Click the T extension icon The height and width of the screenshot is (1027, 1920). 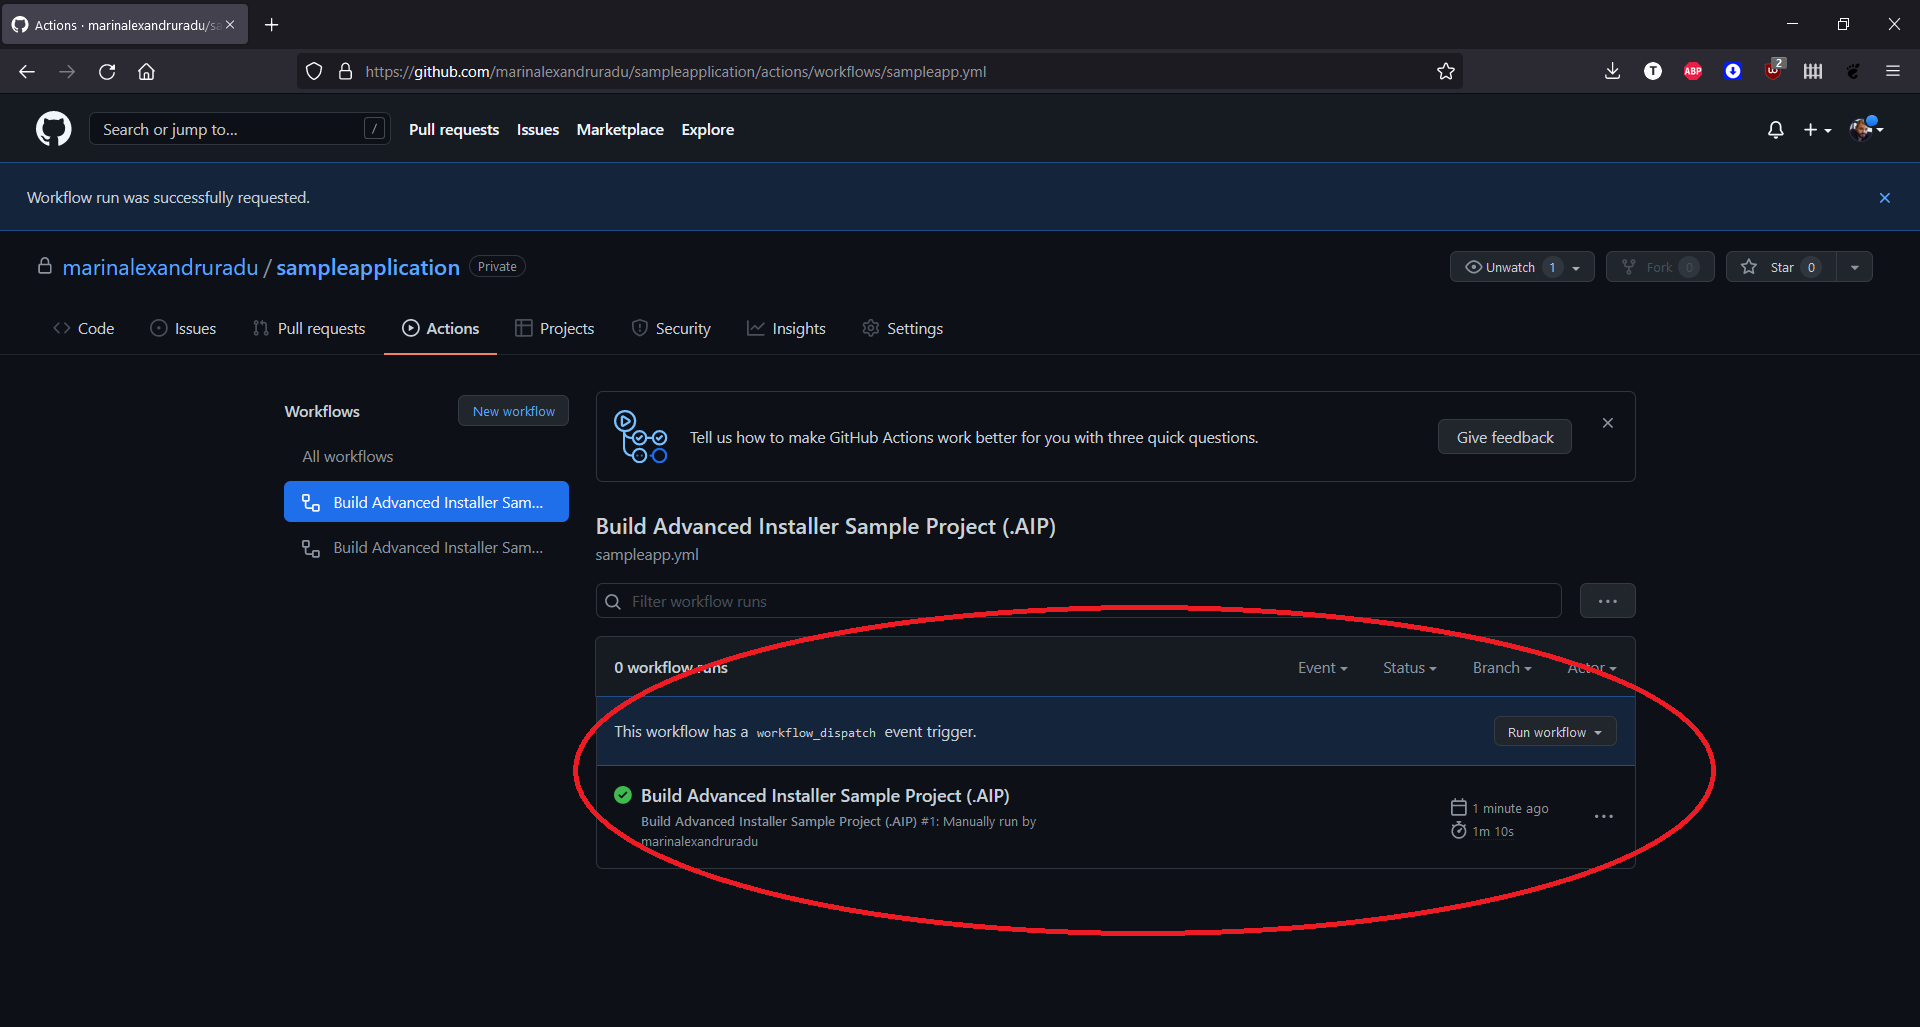(x=1652, y=71)
